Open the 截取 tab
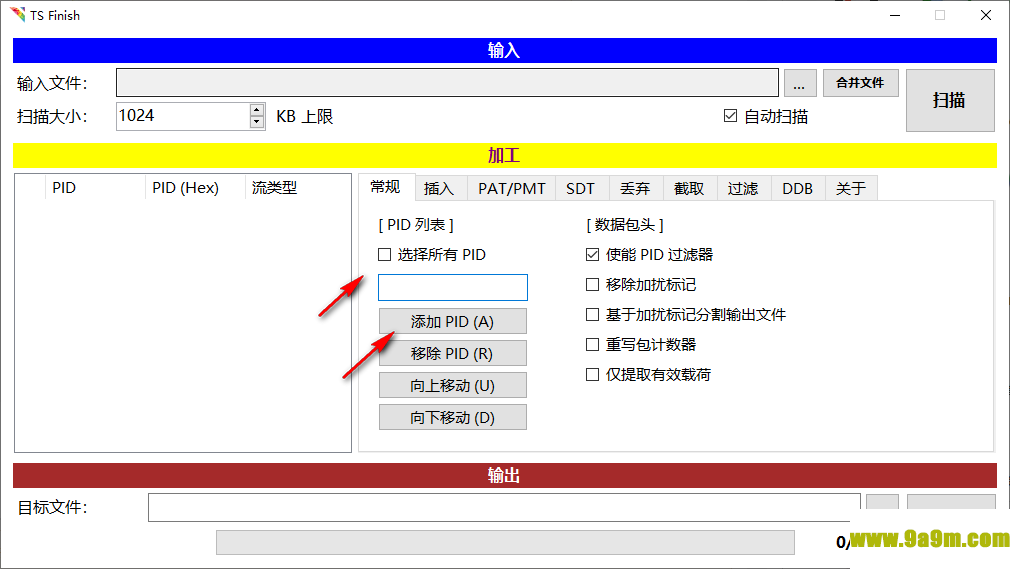 coord(689,189)
